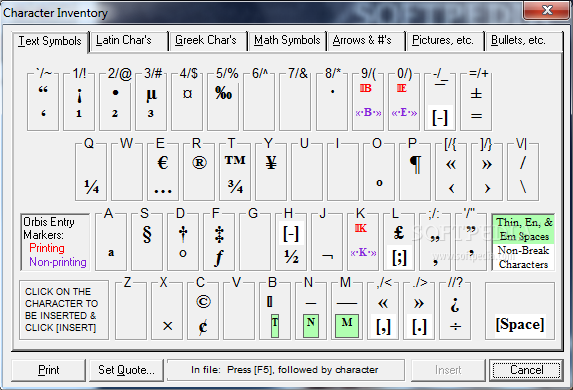The image size is (573, 390).
Task: Close the Character Inventory window
Action: (547, 10)
